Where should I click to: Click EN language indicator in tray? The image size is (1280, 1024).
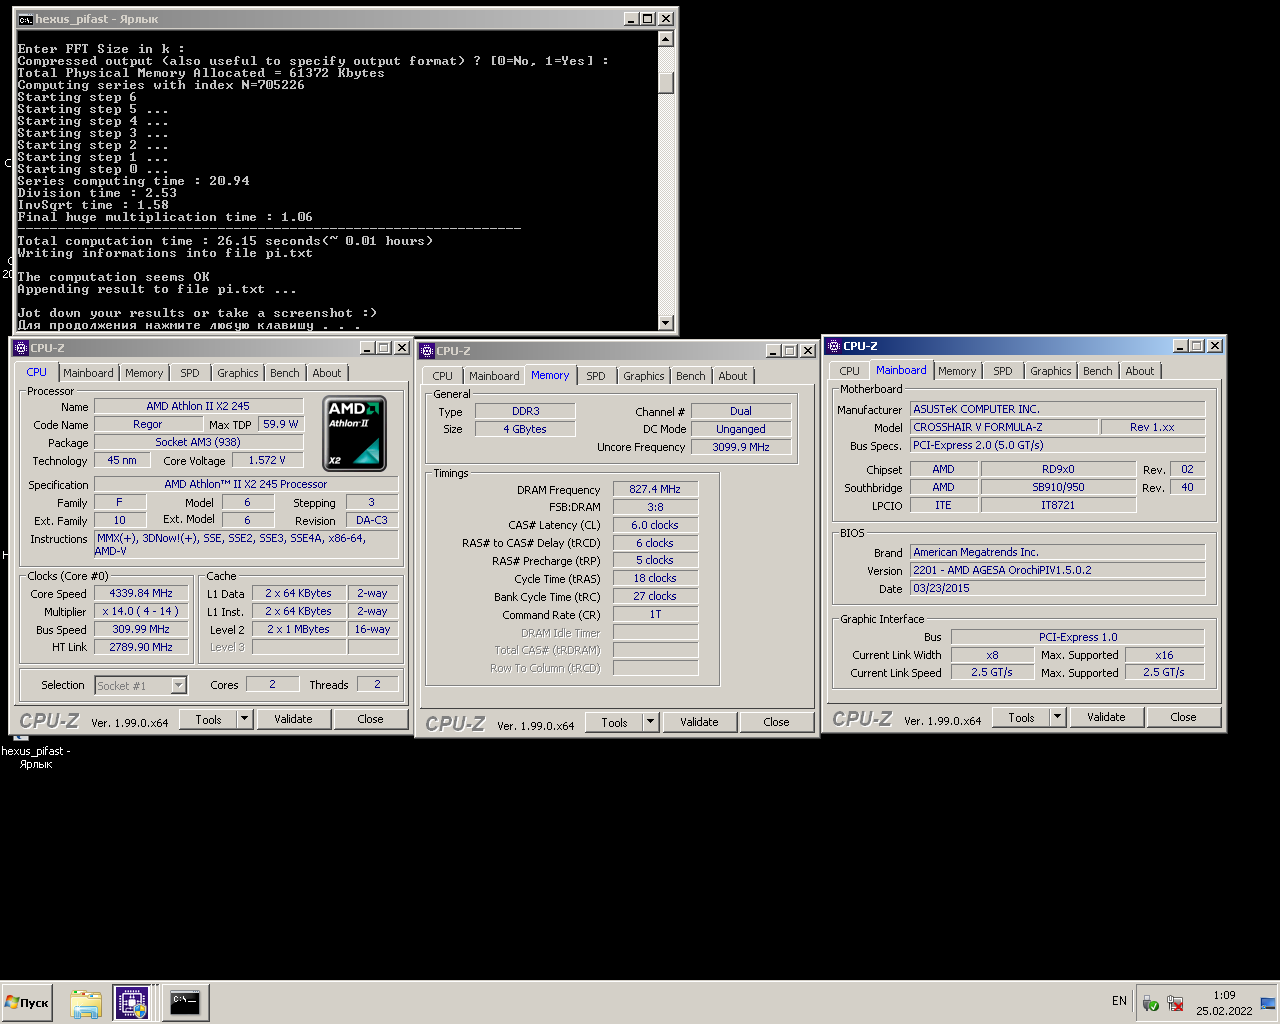coord(1119,1001)
